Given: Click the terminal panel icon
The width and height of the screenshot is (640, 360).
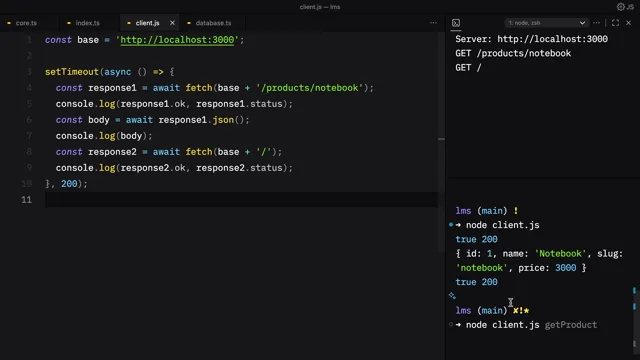Looking at the screenshot, I should 456,23.
